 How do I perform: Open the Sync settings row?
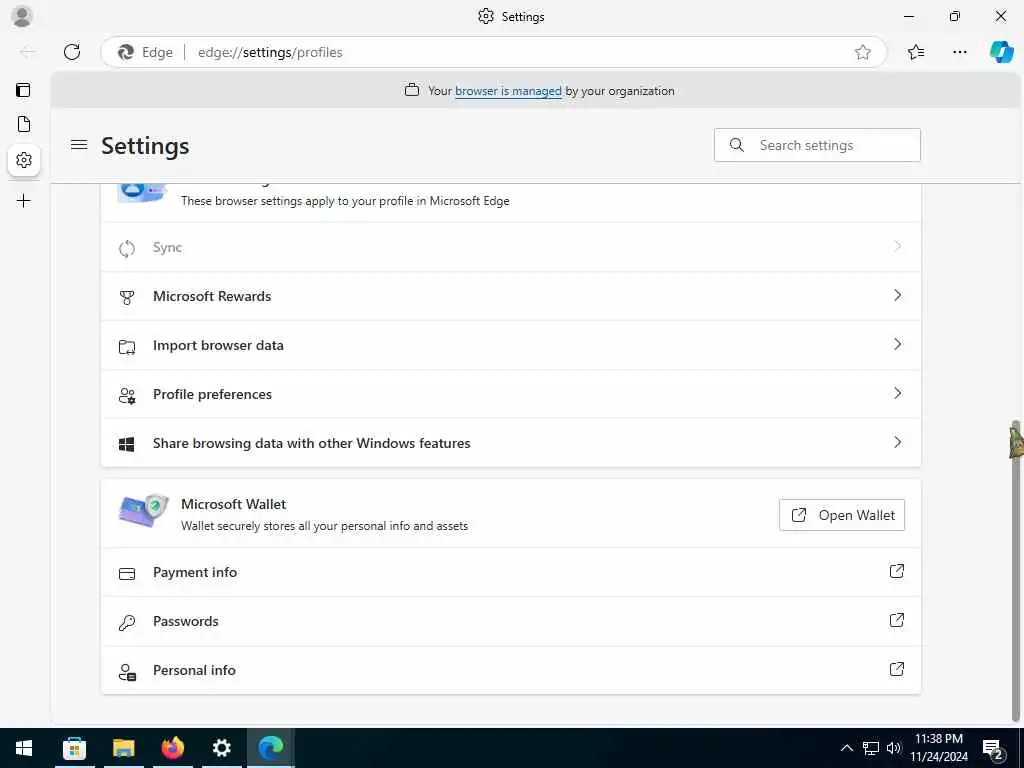point(511,247)
